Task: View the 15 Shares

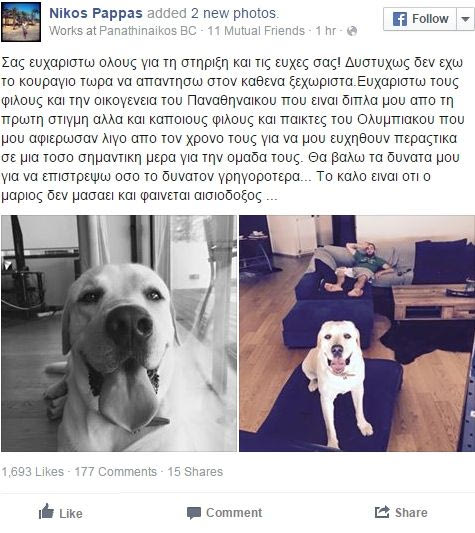Action: coord(195,472)
